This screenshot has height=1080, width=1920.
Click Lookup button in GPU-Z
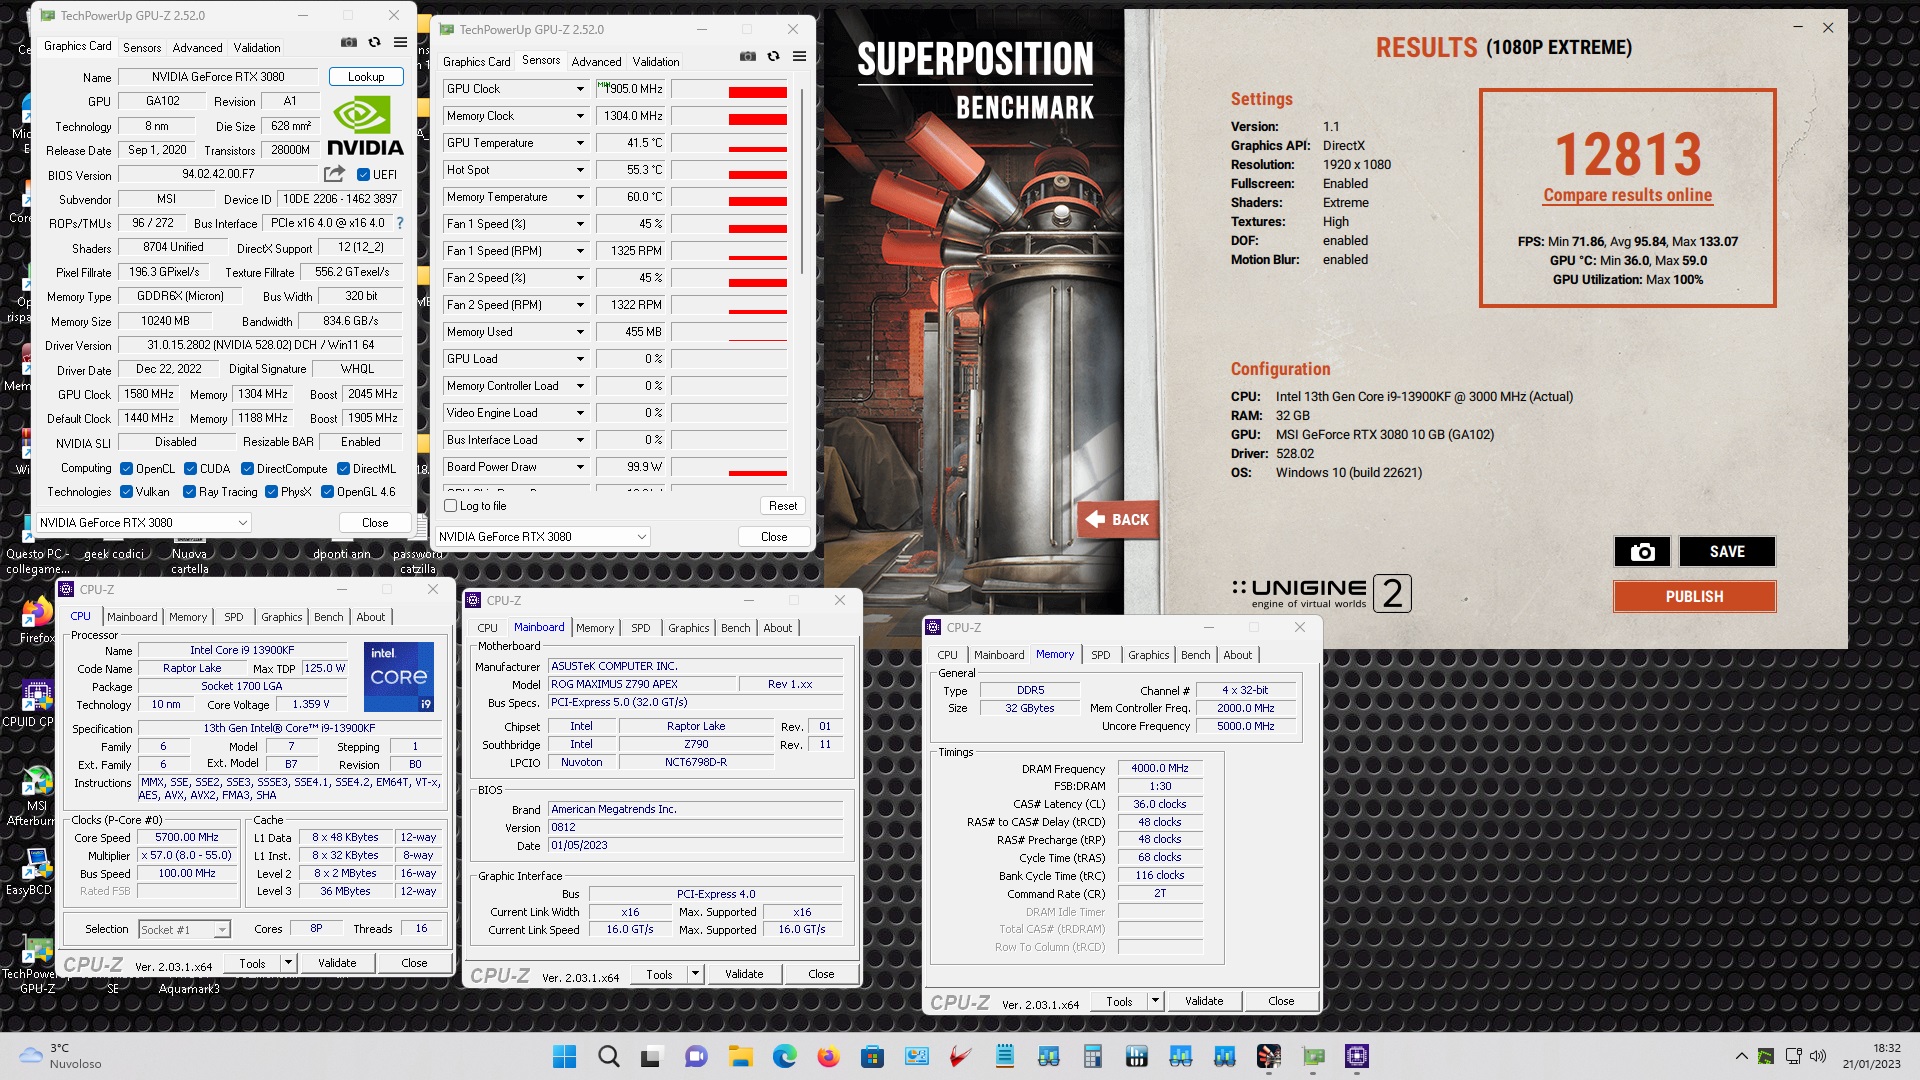366,77
